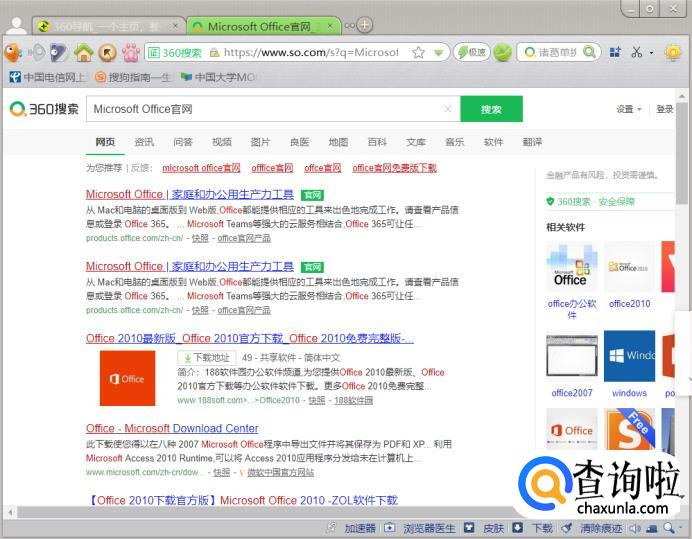
Task: Open address bar green dropdown arrow
Action: point(438,53)
